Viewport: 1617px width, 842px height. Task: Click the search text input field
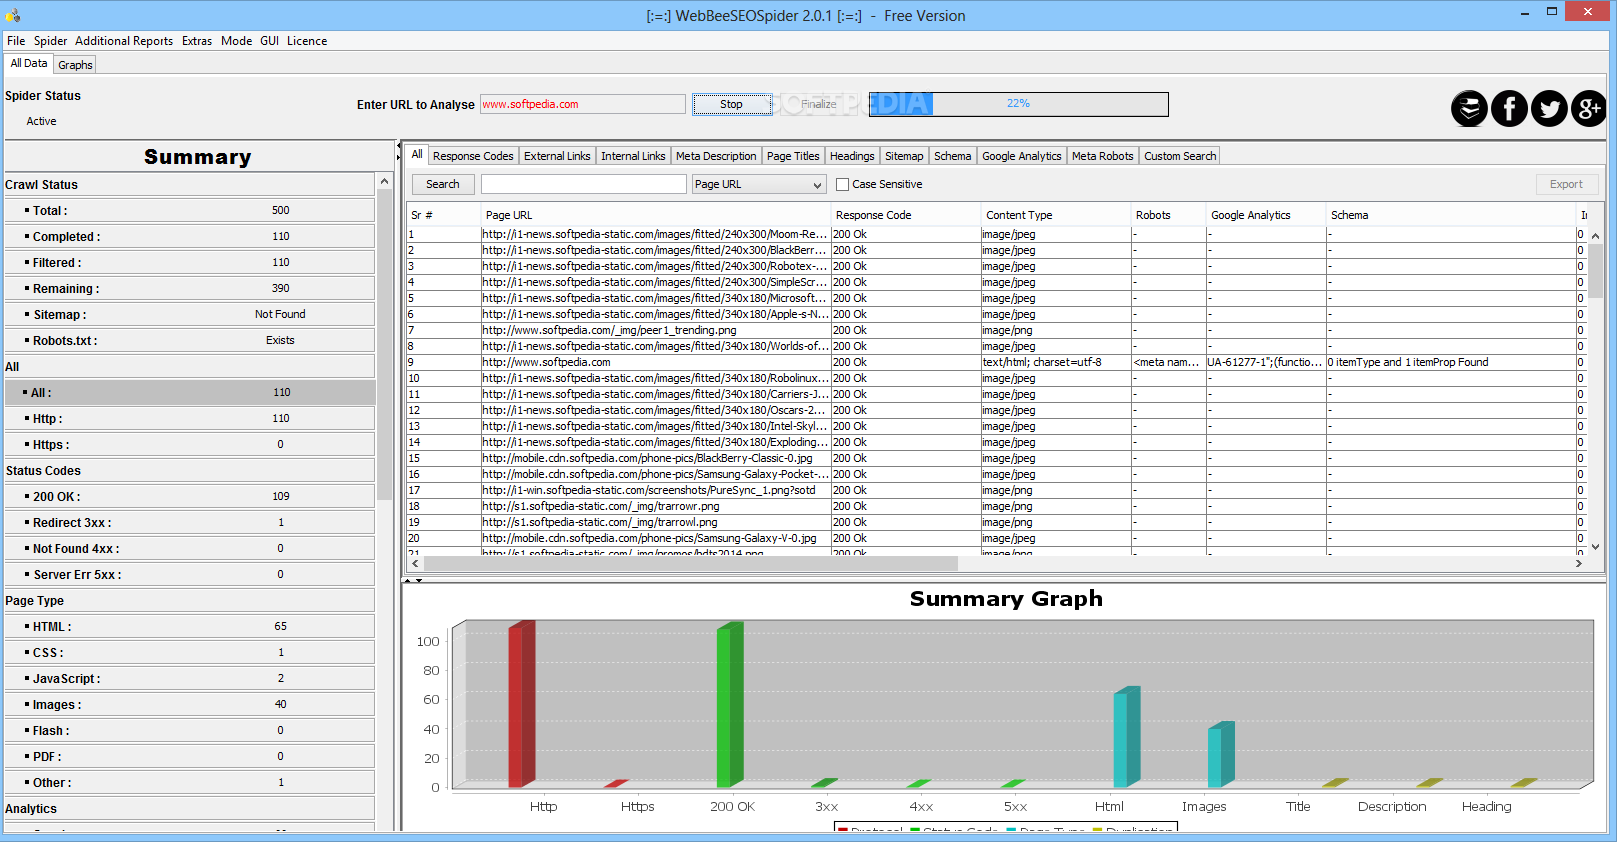click(584, 184)
